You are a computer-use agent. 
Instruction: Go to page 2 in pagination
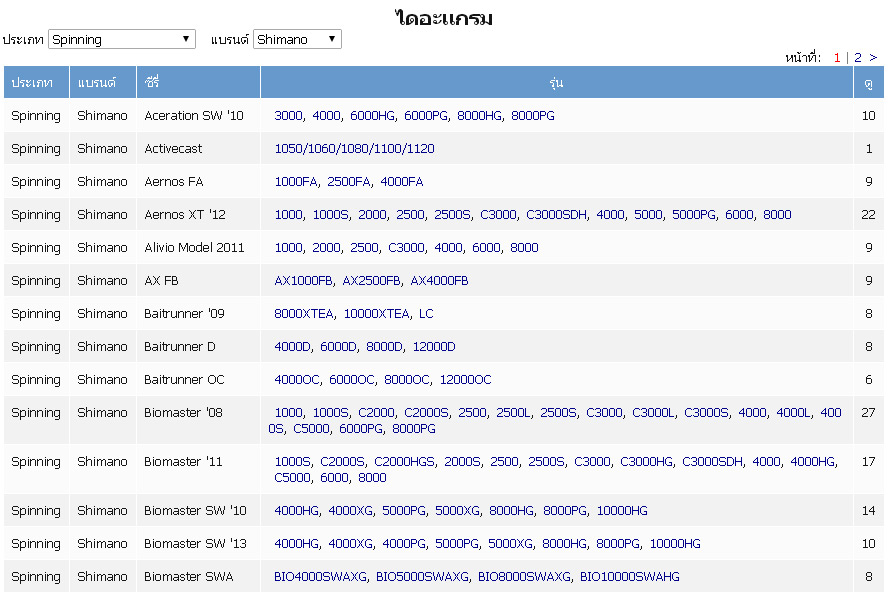point(857,58)
